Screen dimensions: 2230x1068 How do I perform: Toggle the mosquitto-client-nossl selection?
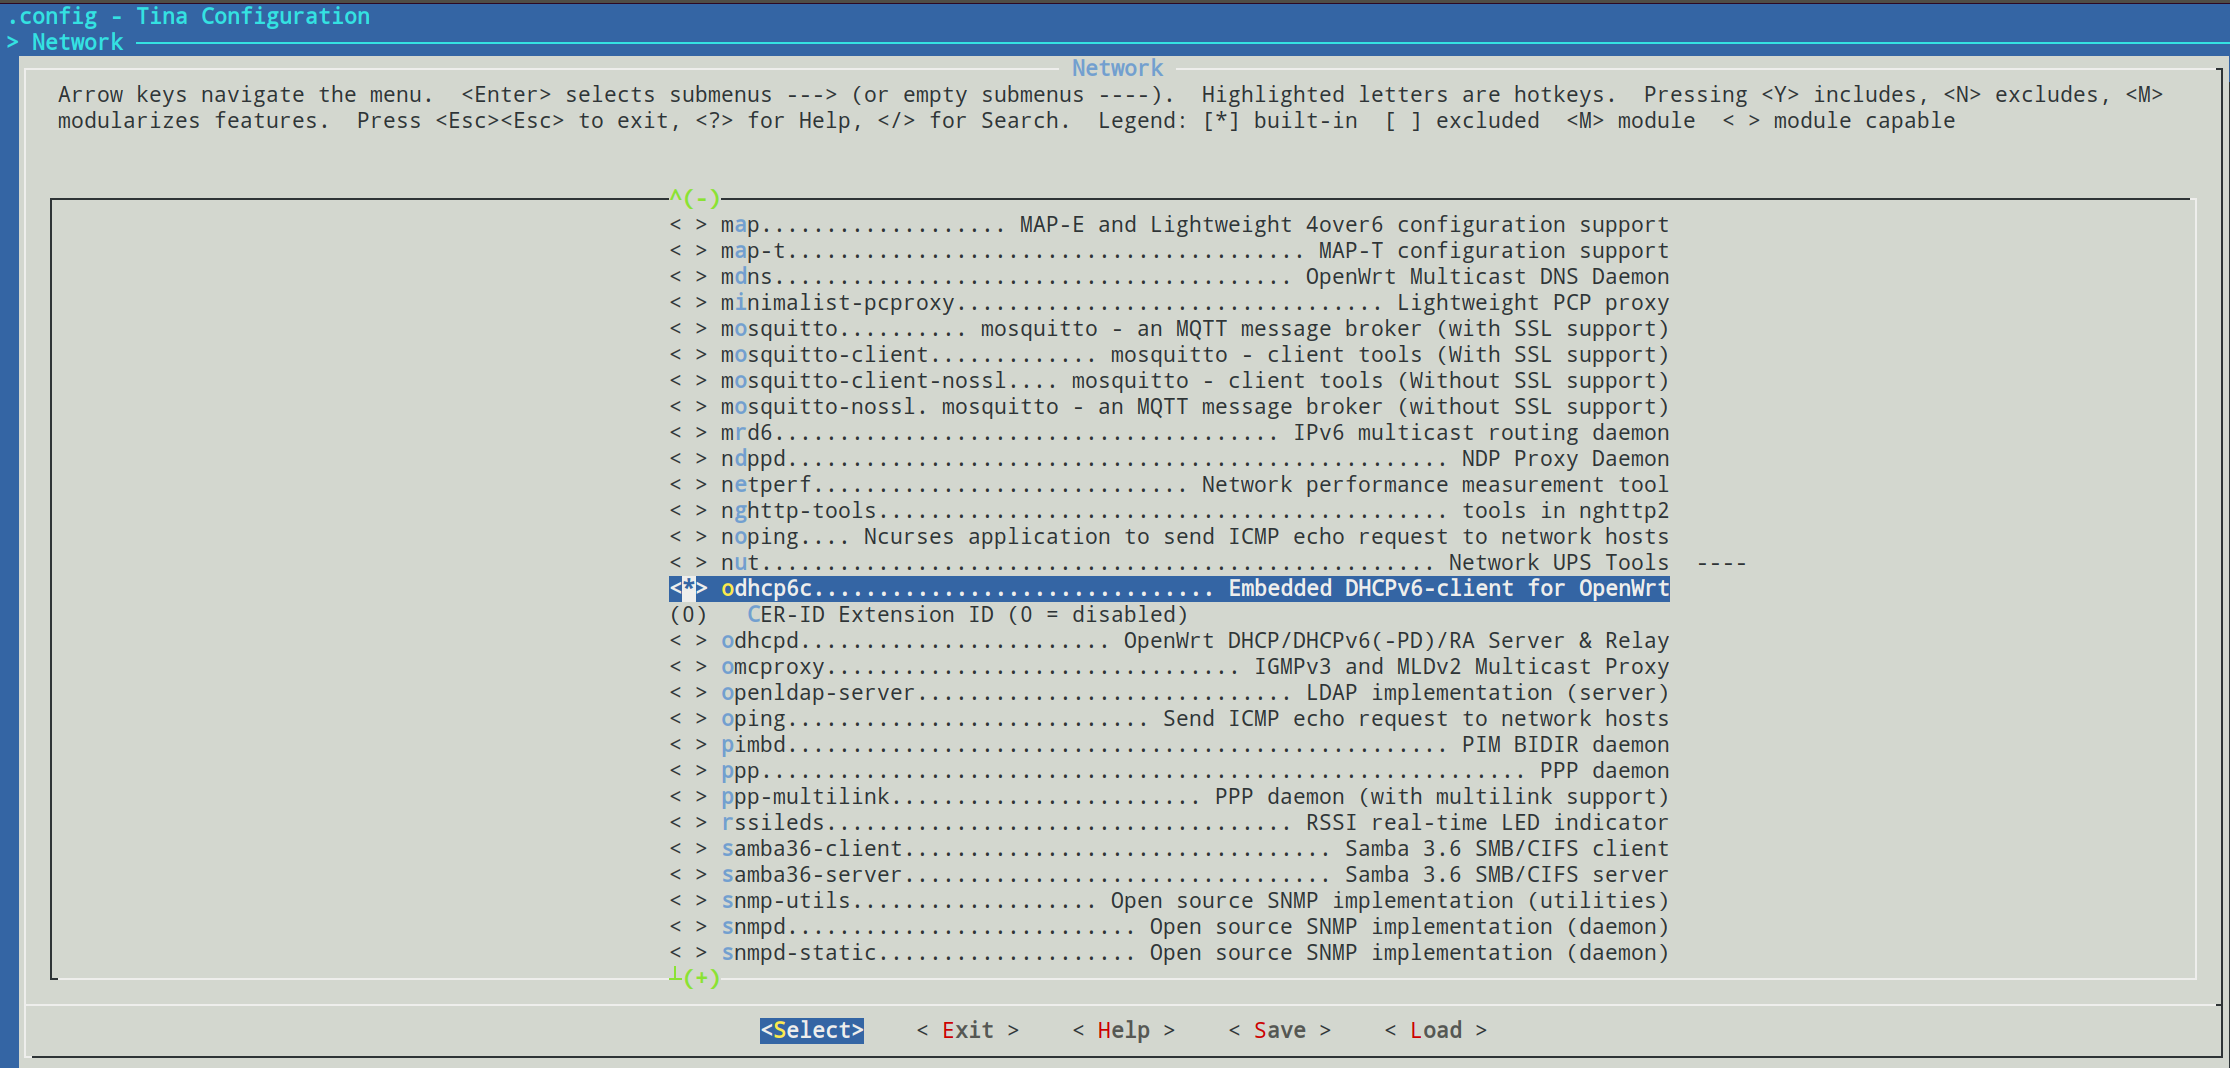coord(688,381)
